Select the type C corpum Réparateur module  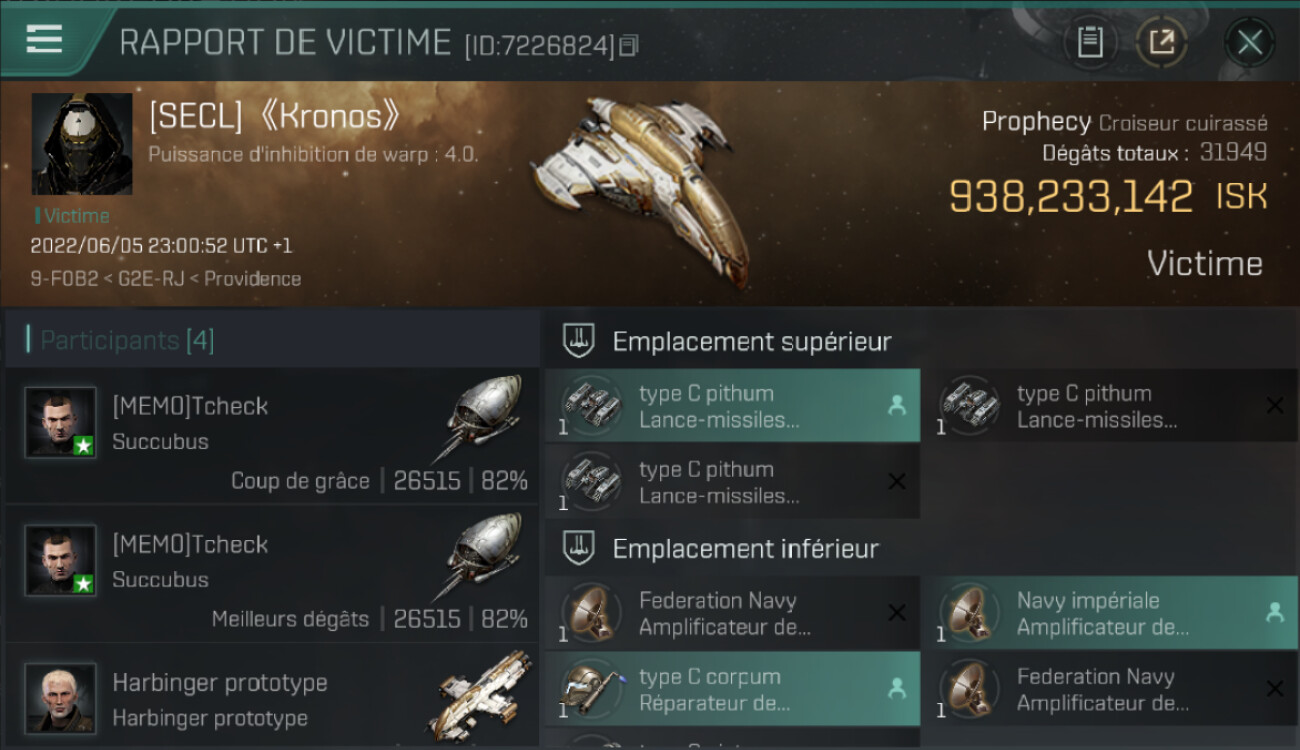732,689
